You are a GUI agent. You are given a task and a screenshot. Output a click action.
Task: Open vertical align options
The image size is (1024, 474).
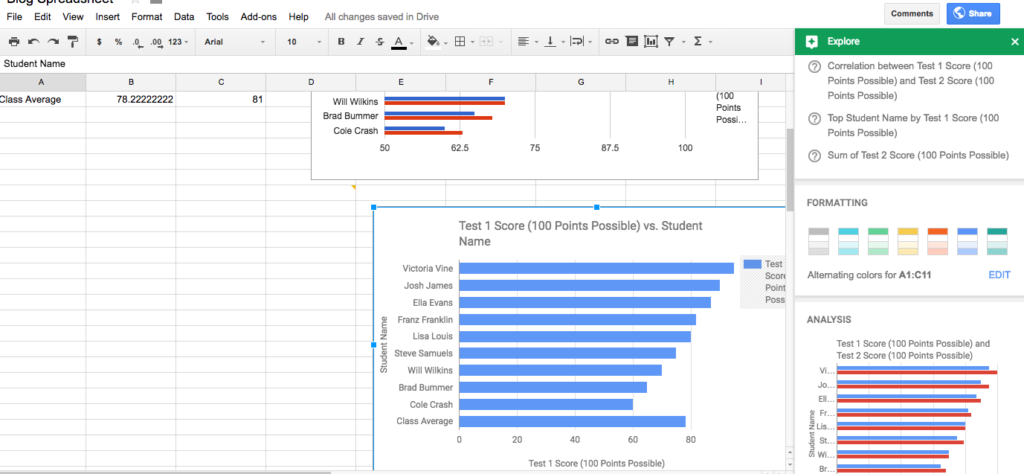551,42
